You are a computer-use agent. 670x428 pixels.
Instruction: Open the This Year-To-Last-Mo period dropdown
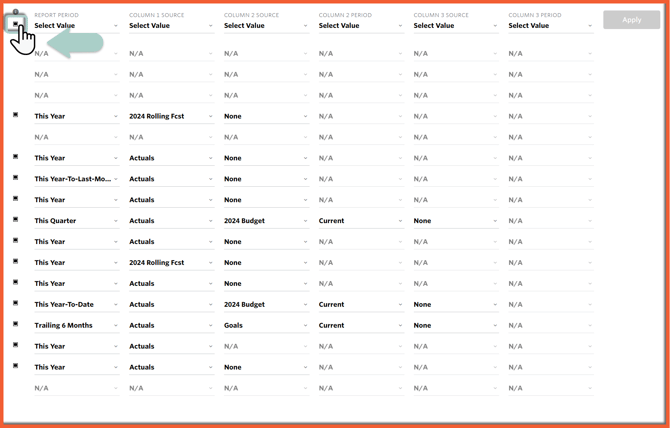[x=76, y=179]
